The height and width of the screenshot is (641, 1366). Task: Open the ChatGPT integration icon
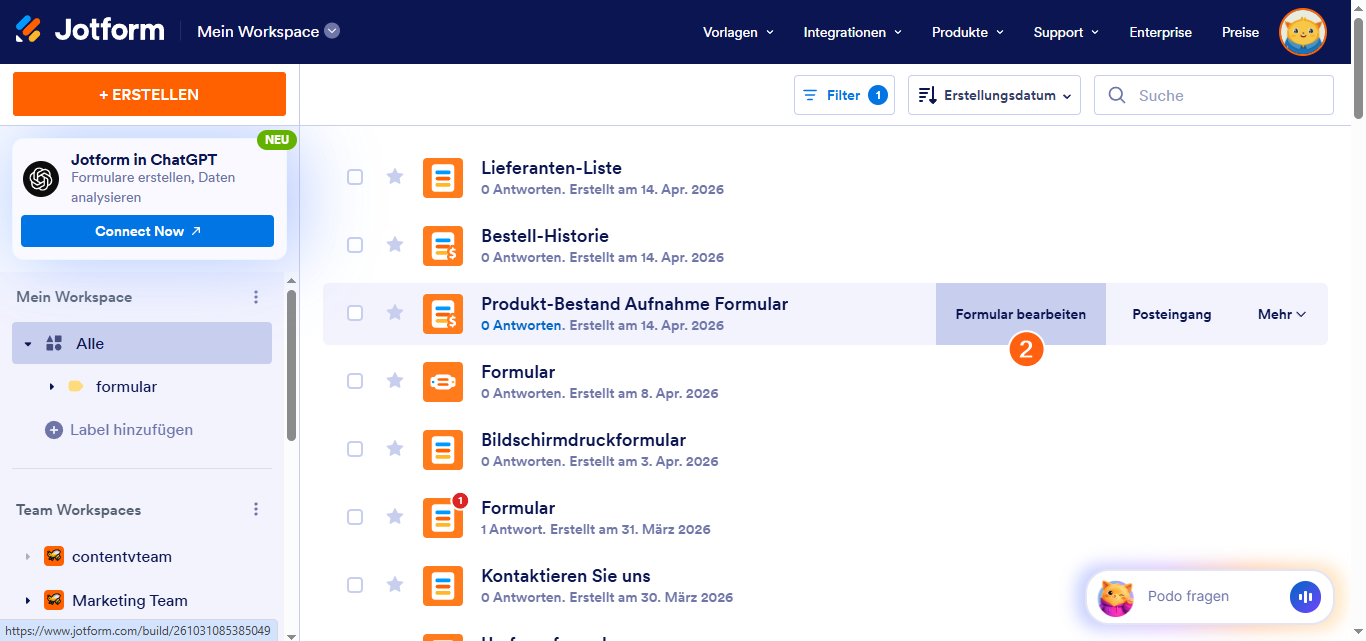40,179
